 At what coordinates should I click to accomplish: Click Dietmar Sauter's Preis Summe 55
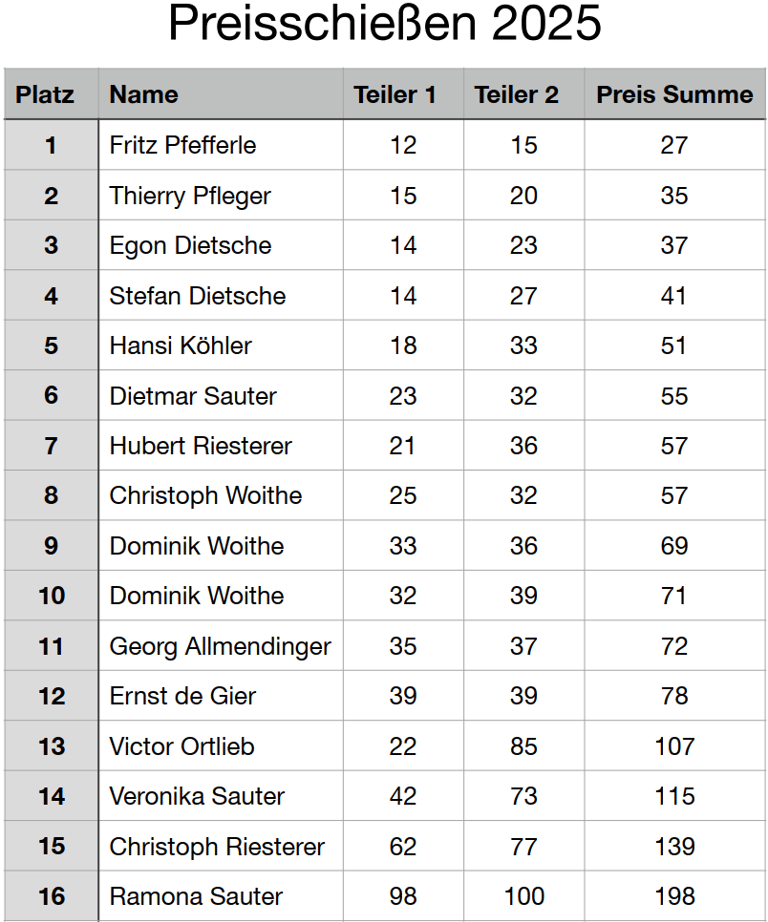(674, 396)
